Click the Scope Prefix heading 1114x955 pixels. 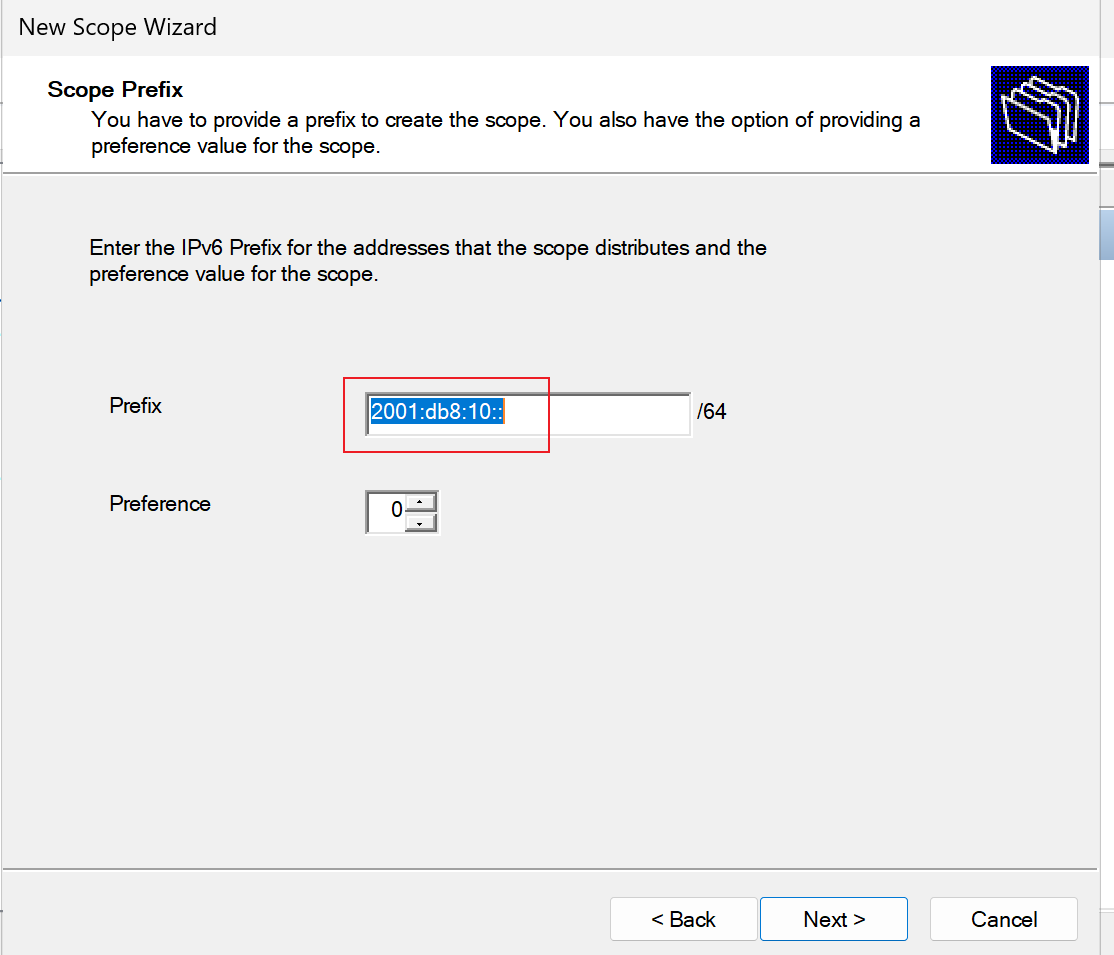[x=115, y=90]
